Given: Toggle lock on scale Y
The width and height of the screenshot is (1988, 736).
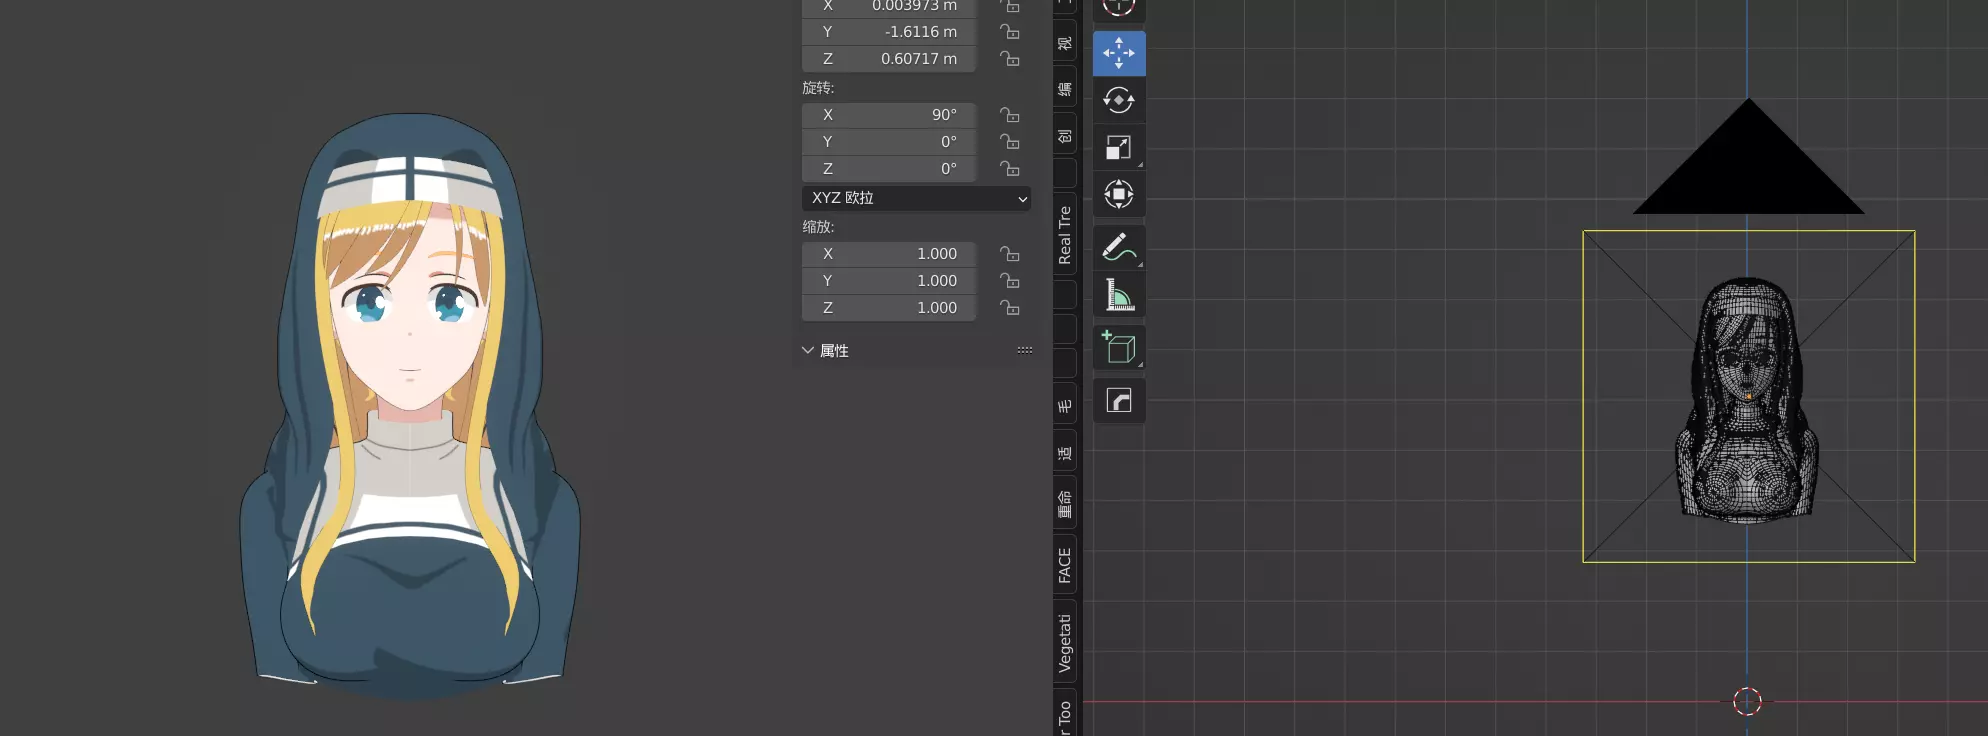Looking at the screenshot, I should point(1010,281).
